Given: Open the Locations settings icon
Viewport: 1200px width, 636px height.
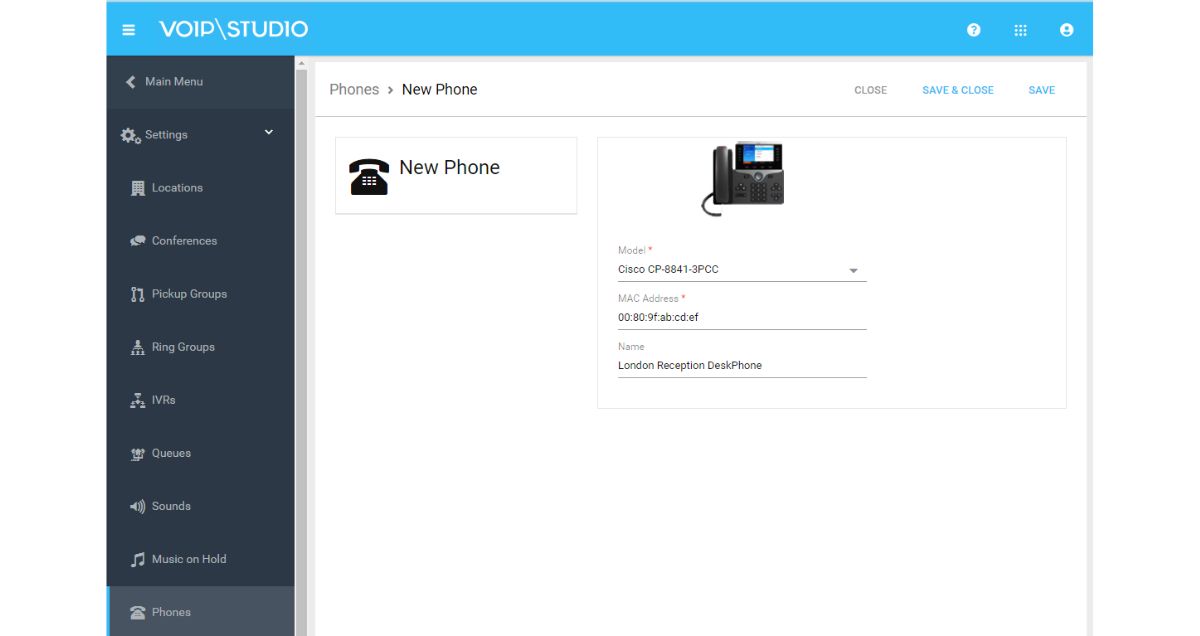Looking at the screenshot, I should (x=137, y=187).
